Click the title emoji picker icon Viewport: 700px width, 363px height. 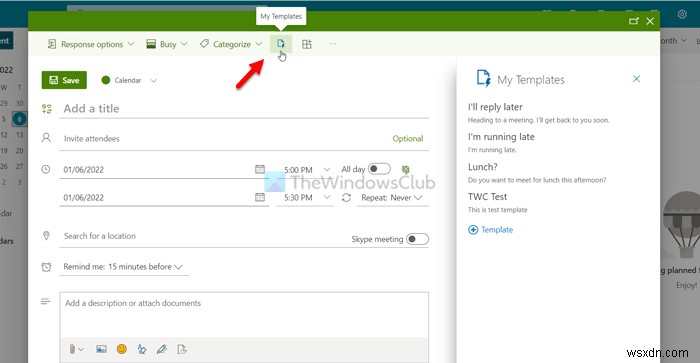[x=46, y=108]
